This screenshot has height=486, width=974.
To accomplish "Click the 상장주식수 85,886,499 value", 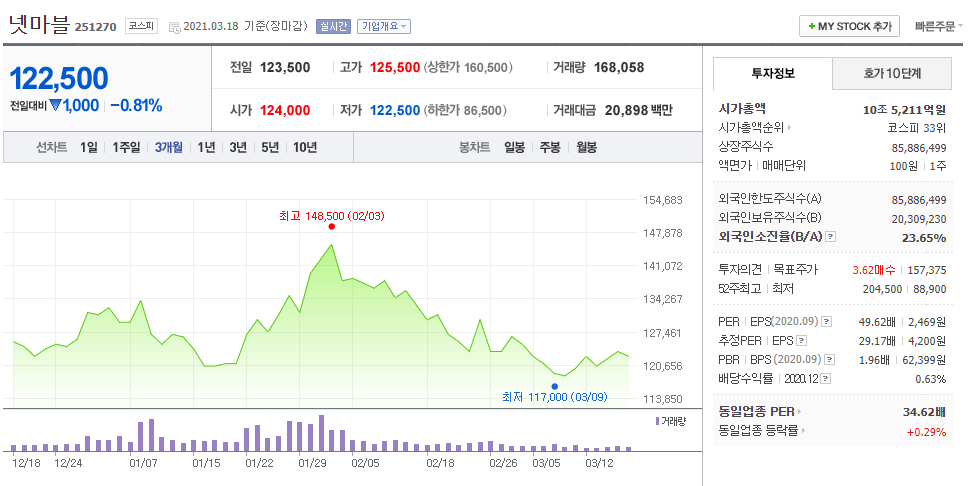I will pyautogui.click(x=919, y=147).
